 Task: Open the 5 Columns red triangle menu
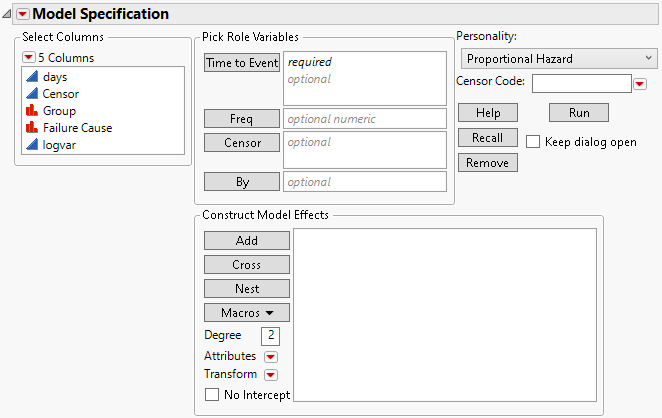[x=28, y=58]
